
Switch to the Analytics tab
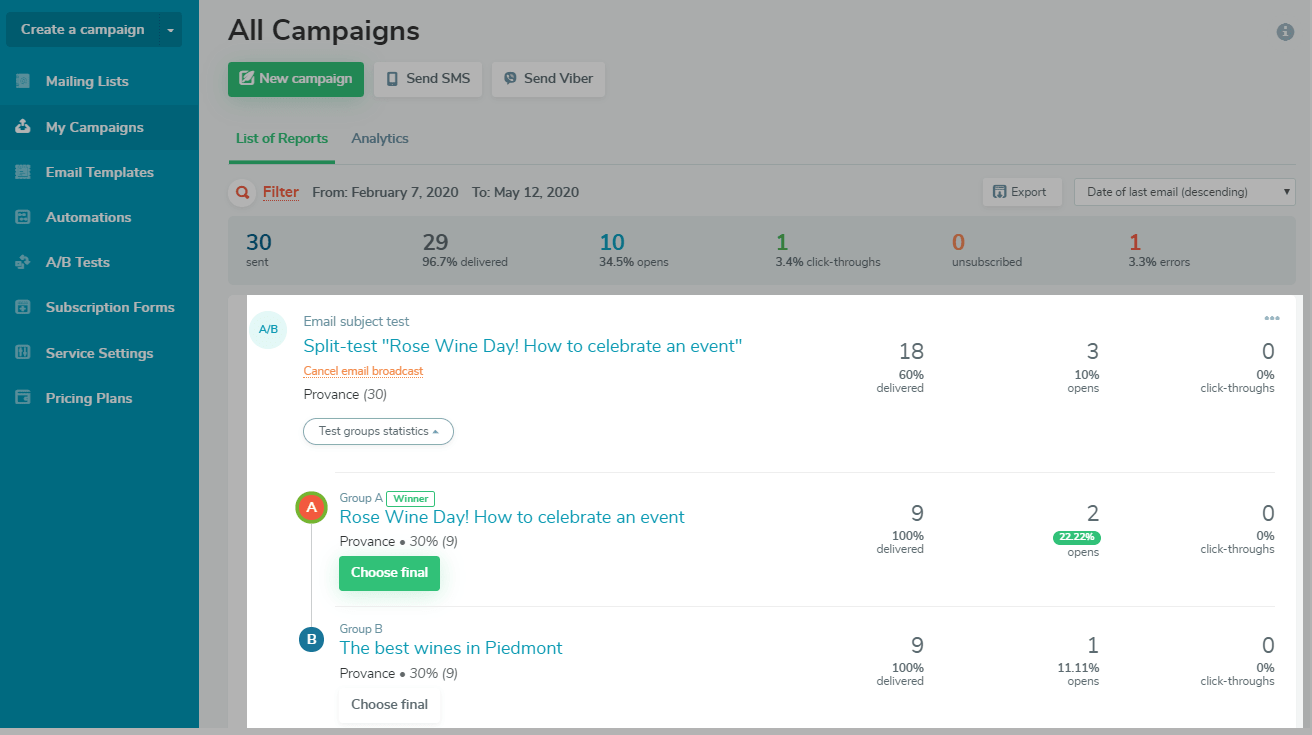tap(380, 138)
